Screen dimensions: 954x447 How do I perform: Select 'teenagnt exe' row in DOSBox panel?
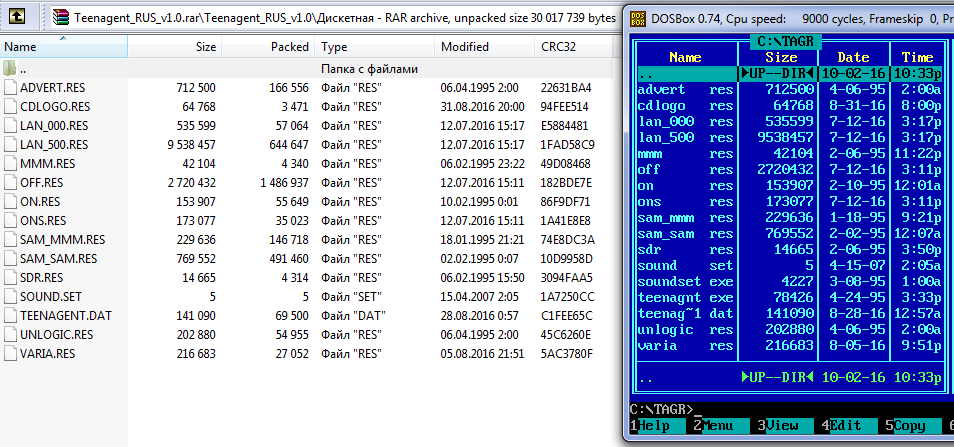[x=790, y=297]
